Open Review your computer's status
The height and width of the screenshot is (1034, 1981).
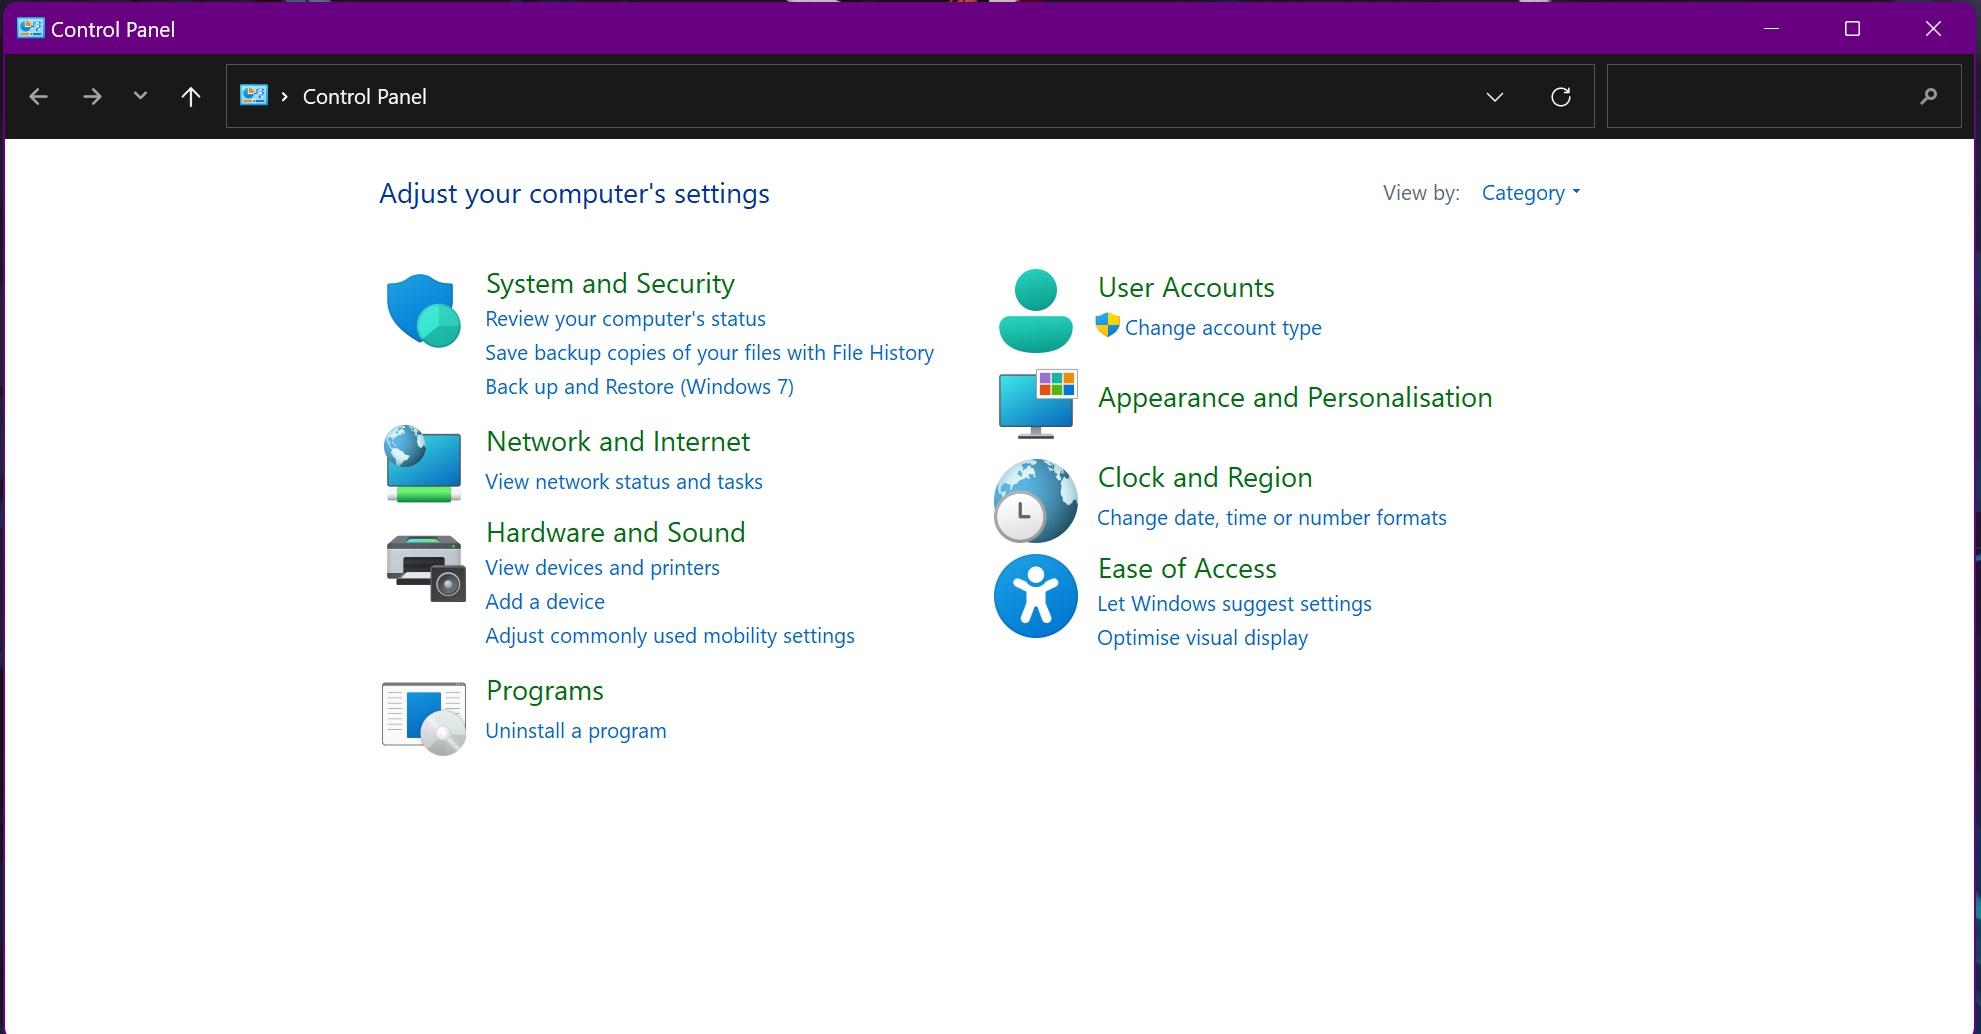pos(625,319)
